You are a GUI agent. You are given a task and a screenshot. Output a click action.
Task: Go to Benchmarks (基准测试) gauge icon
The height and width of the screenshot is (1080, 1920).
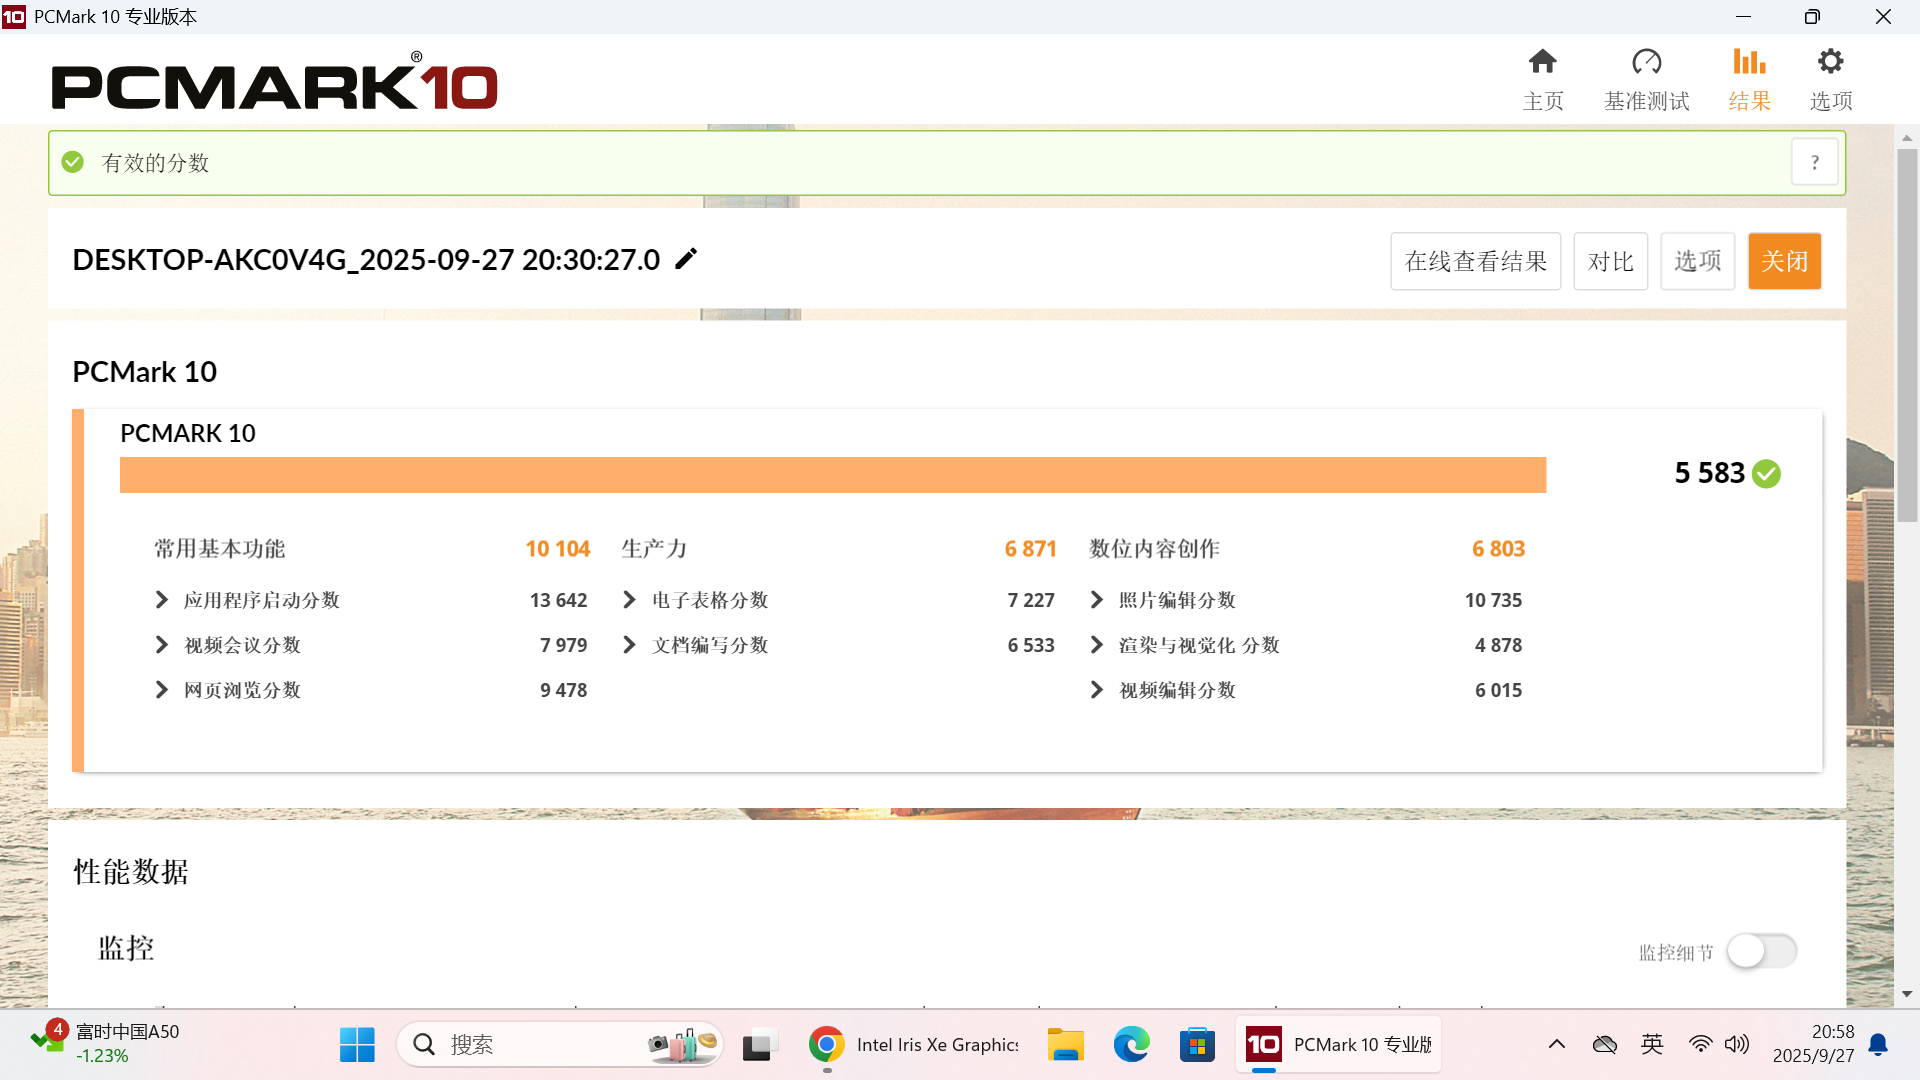(1646, 62)
